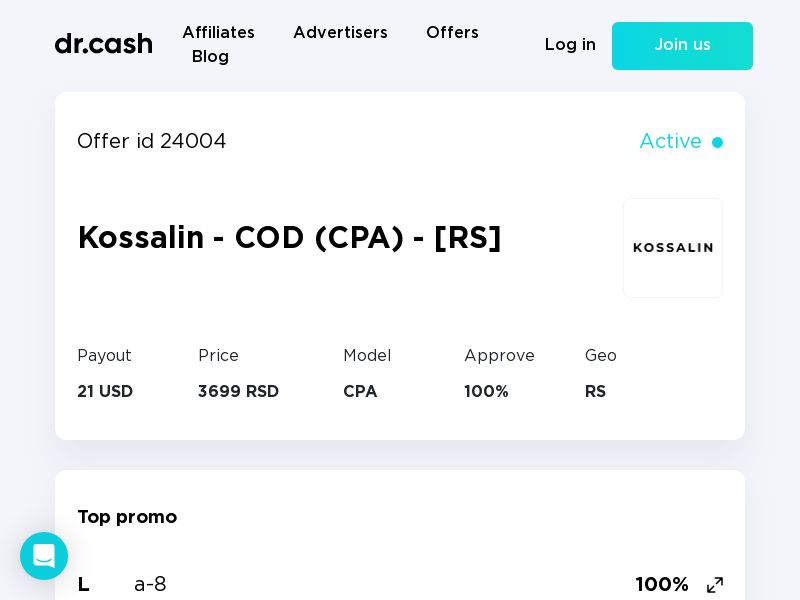
Task: Visit the Blog link
Action: click(210, 56)
